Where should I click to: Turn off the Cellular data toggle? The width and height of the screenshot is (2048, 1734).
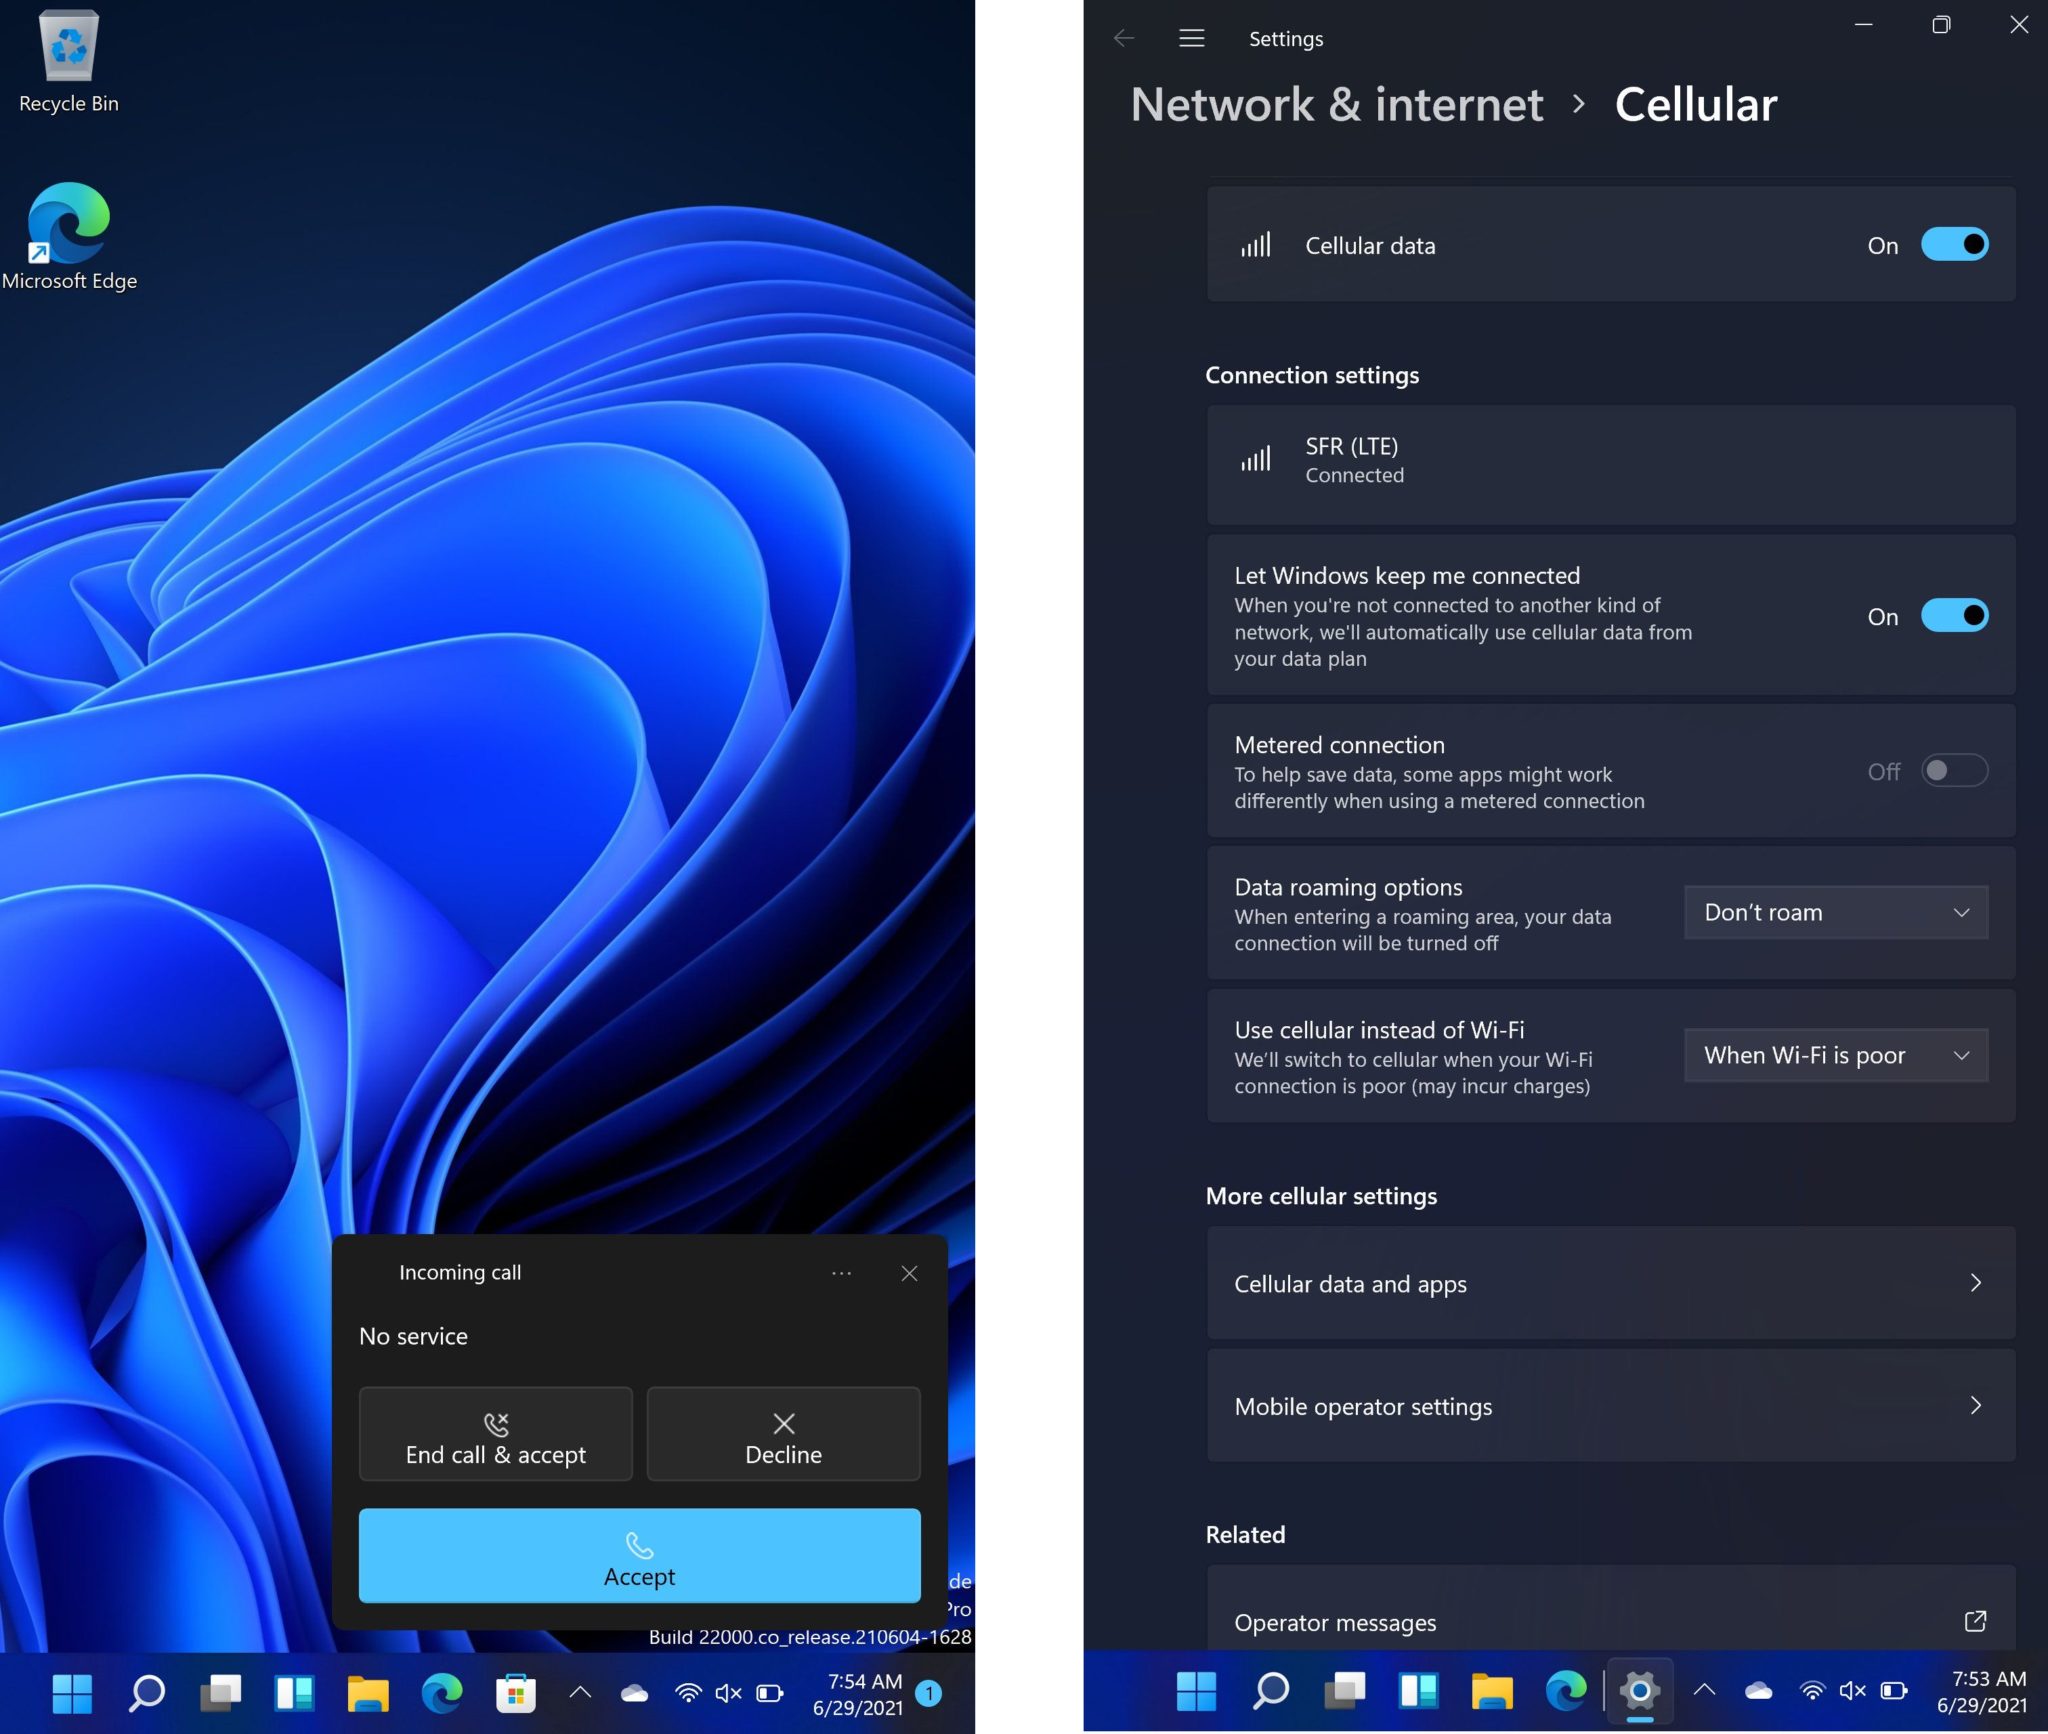(1954, 245)
